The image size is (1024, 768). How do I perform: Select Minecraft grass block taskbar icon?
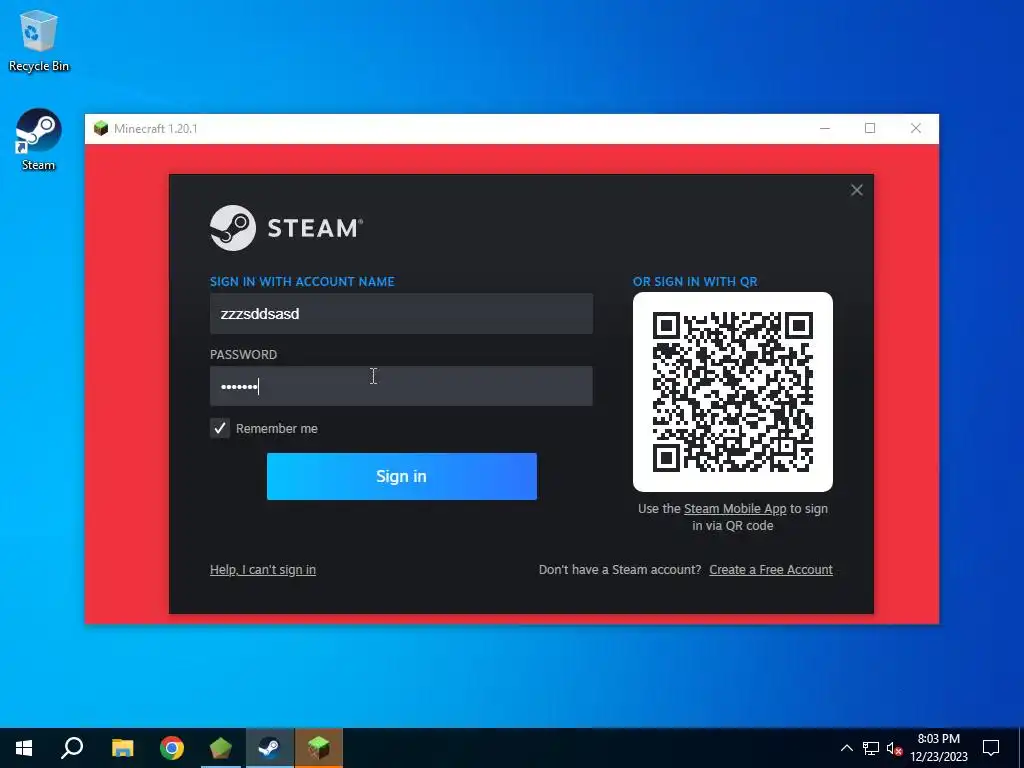pos(319,748)
